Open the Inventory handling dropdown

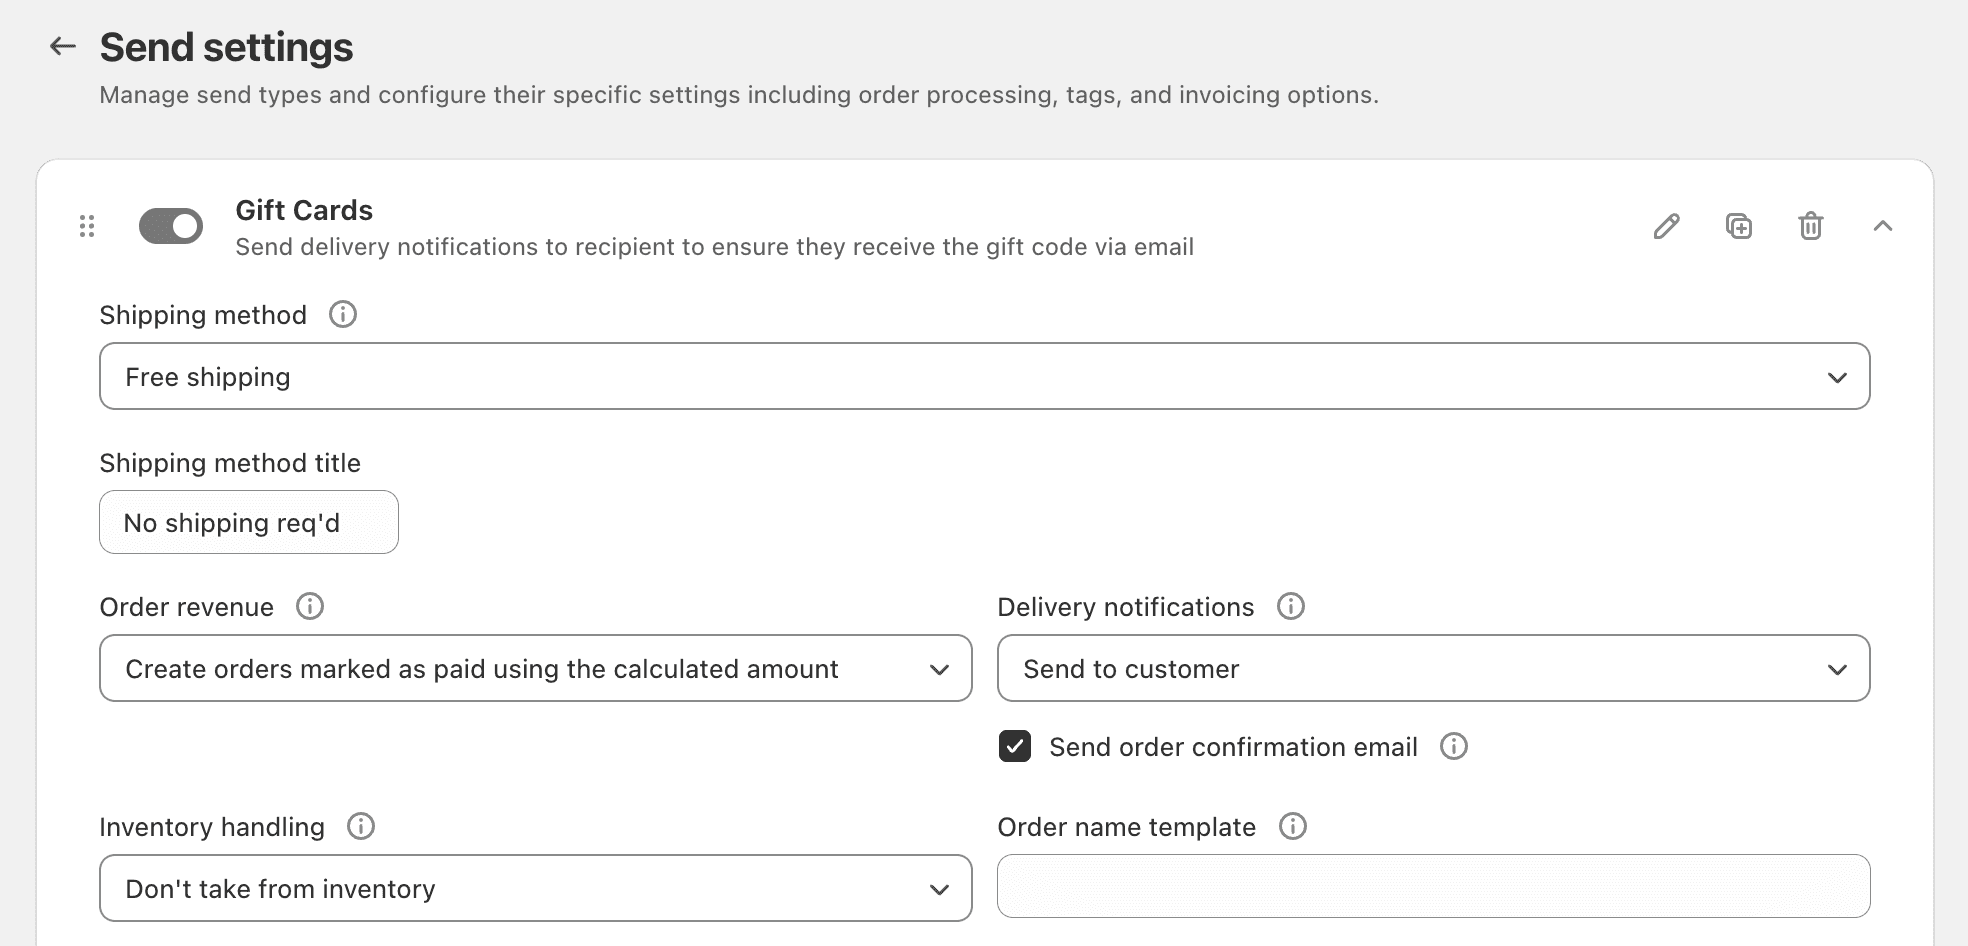coord(535,889)
